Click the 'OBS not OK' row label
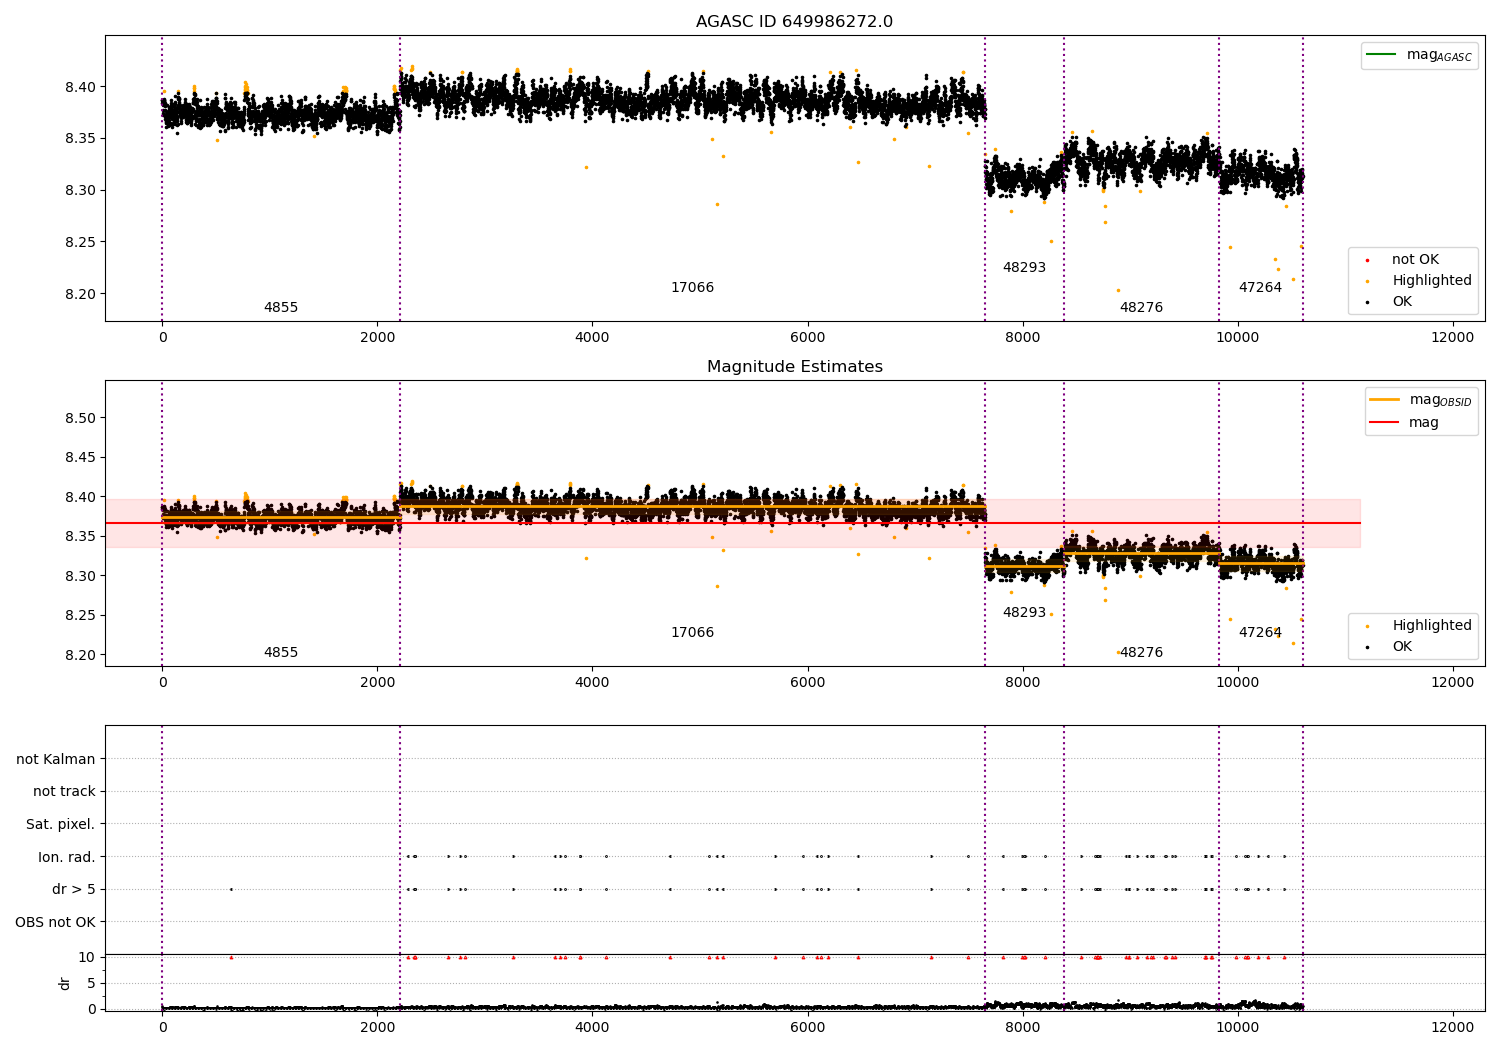Screen dimensions: 1500x1050 (x=55, y=922)
